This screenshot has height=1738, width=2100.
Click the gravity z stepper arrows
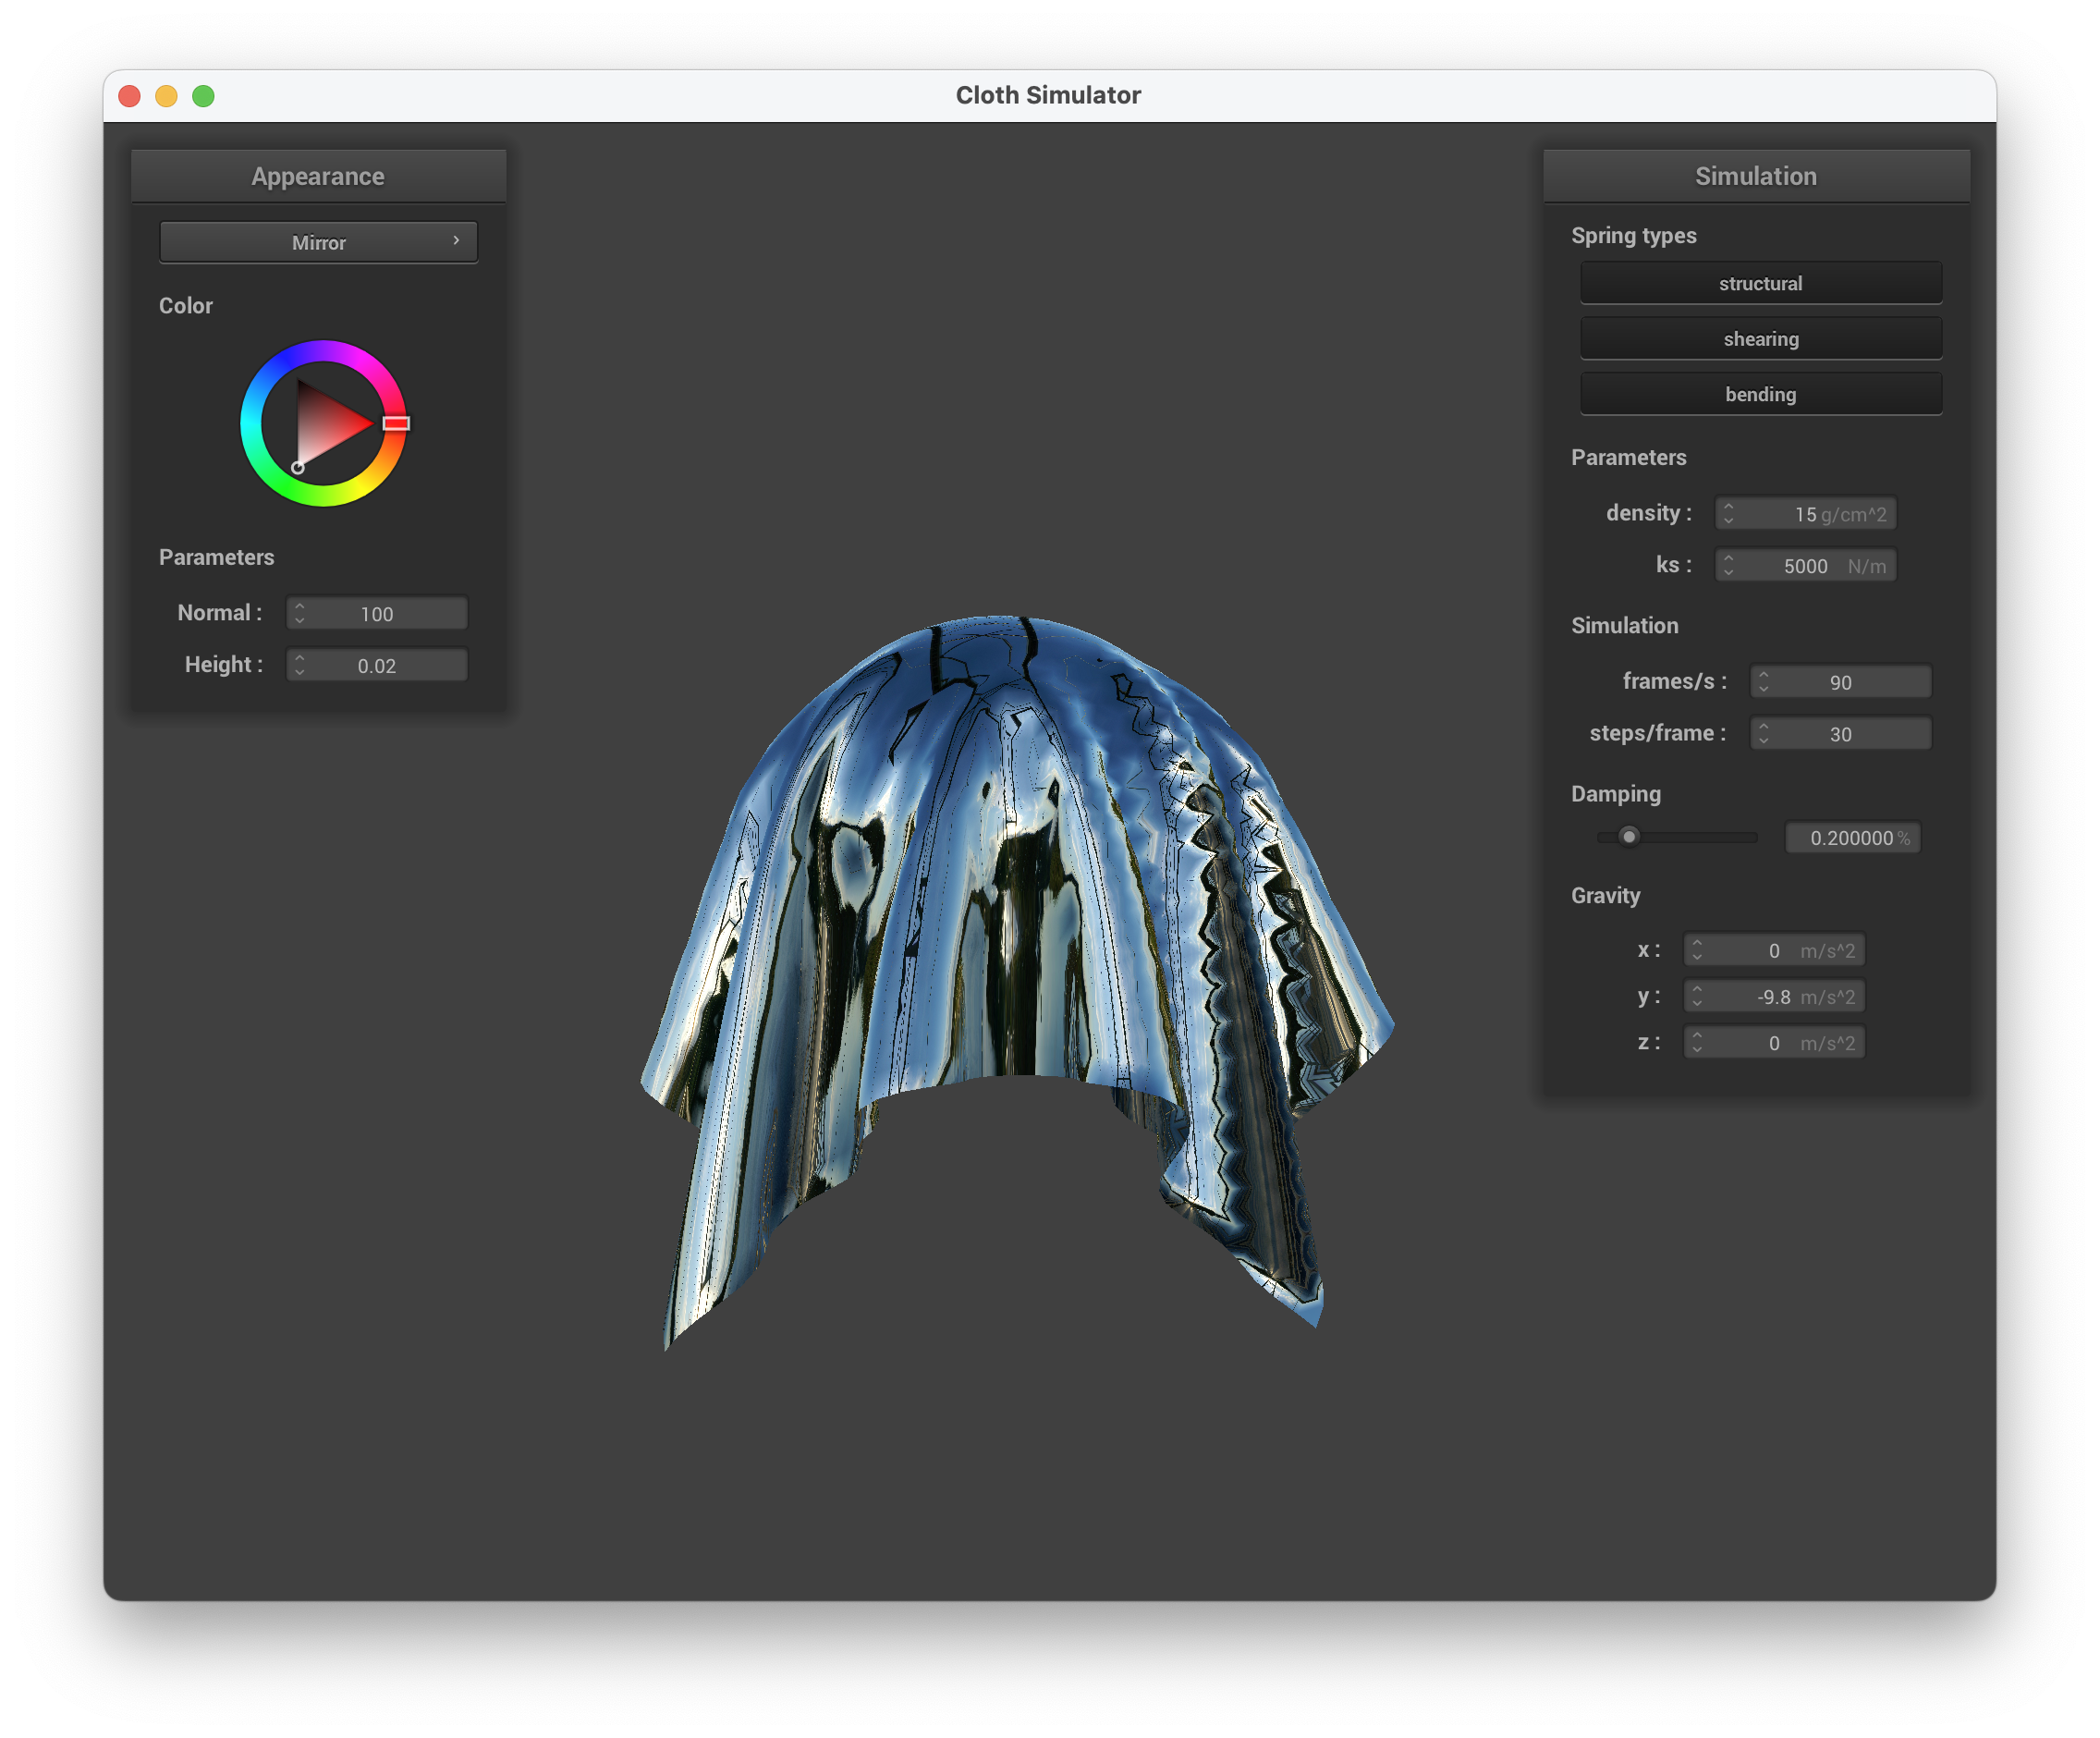1696,1042
